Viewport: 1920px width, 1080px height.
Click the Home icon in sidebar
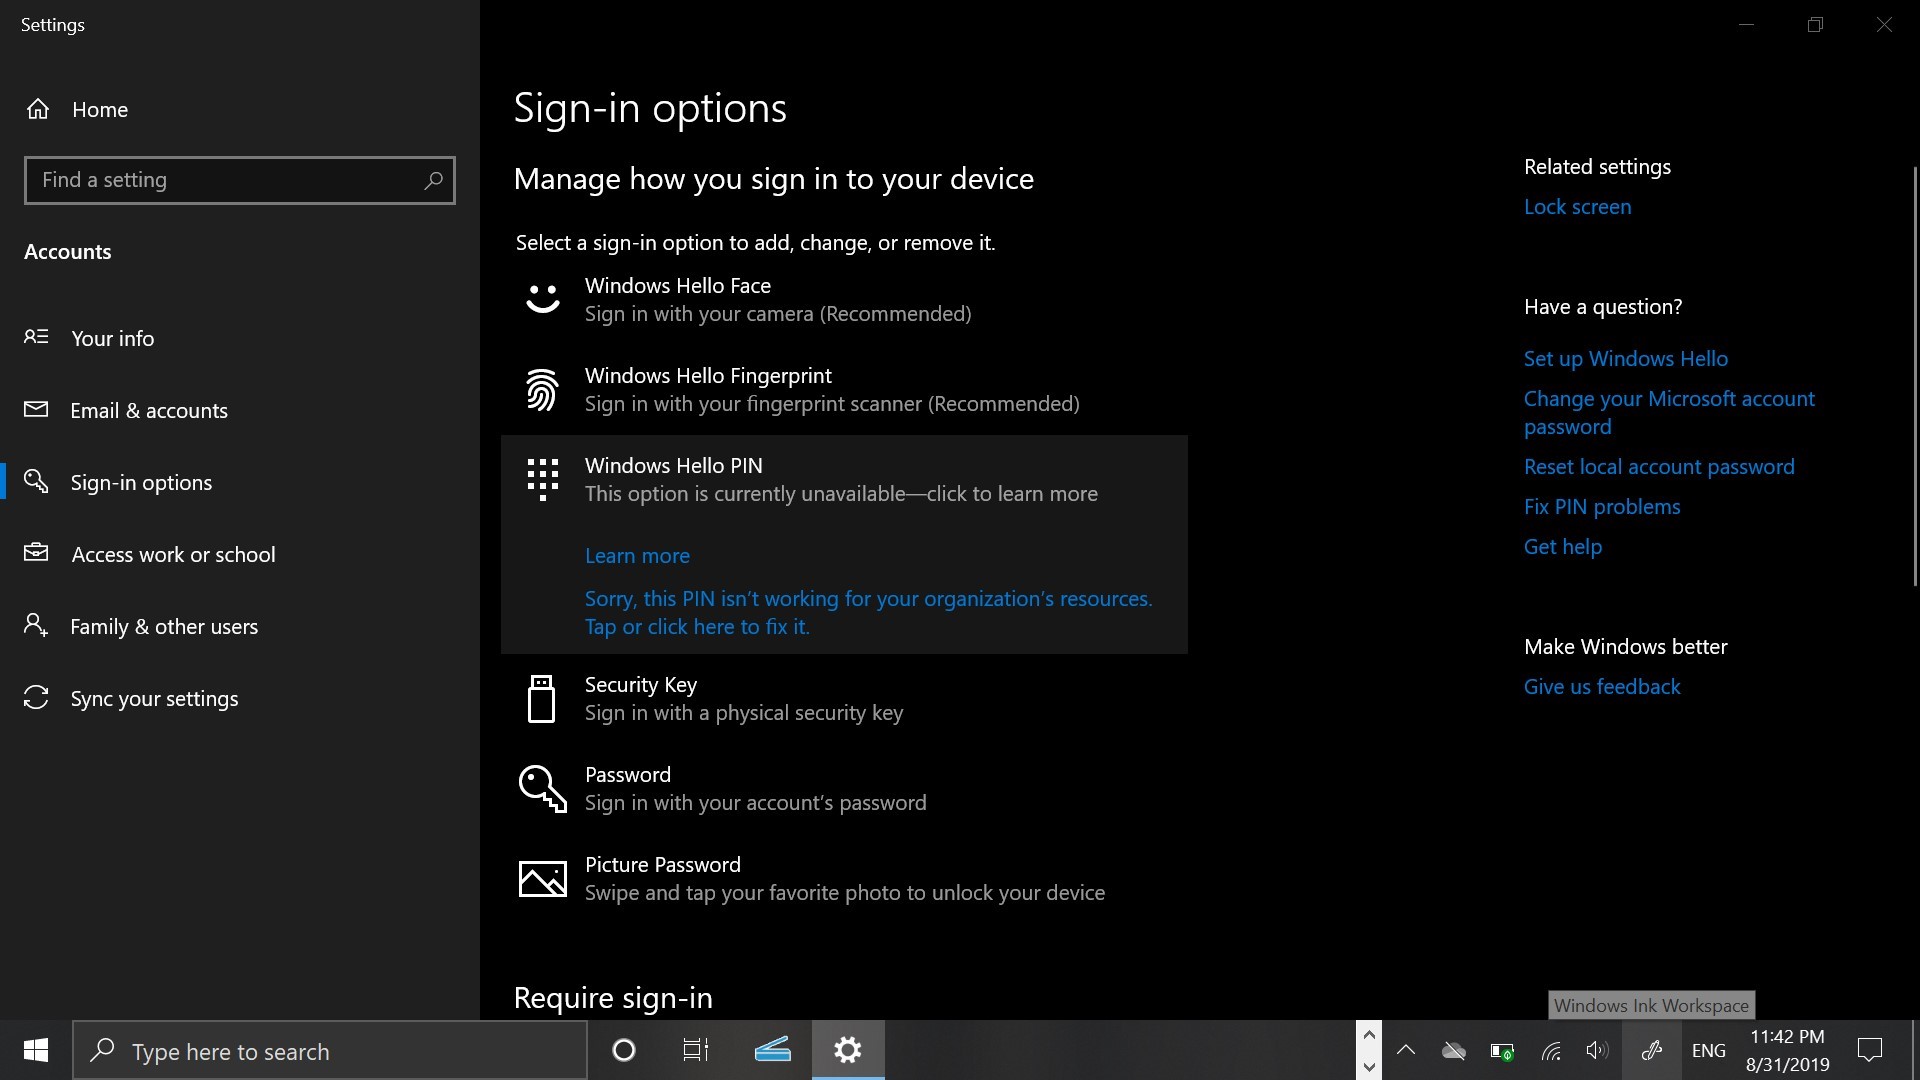(x=38, y=109)
